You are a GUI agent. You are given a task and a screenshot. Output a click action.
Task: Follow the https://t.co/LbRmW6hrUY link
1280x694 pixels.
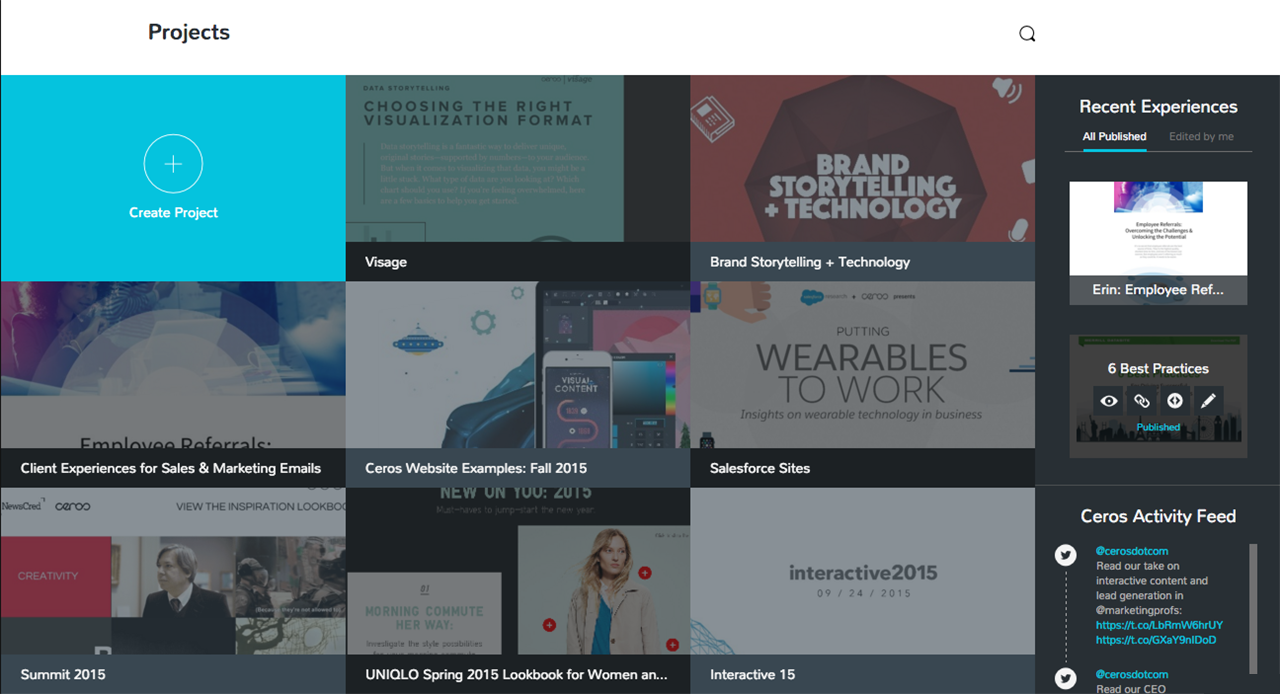pyautogui.click(x=1159, y=625)
